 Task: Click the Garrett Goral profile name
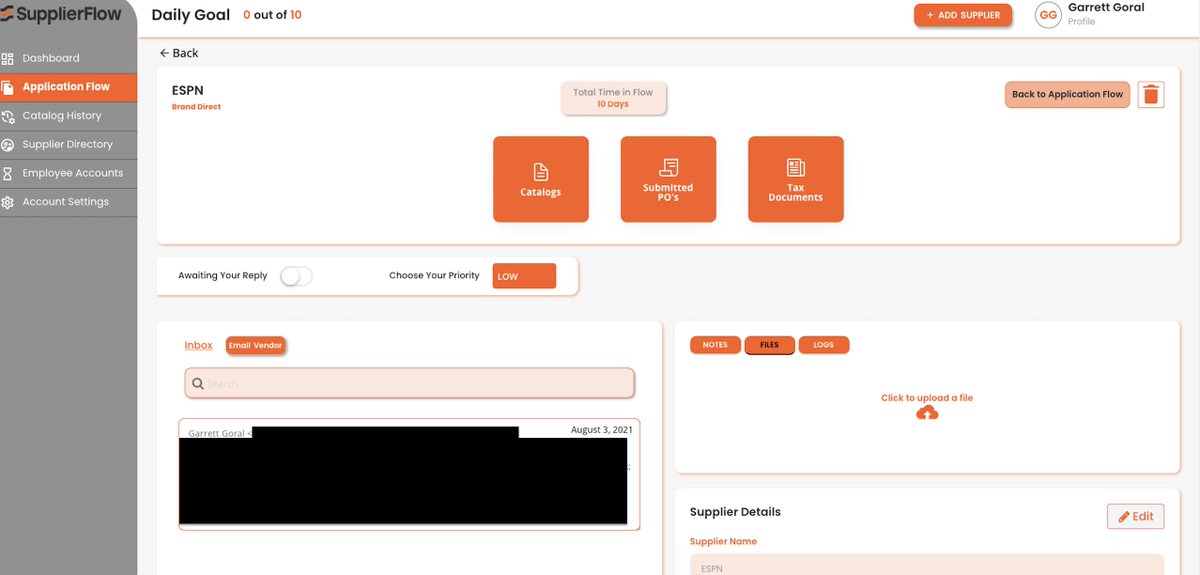click(1106, 7)
